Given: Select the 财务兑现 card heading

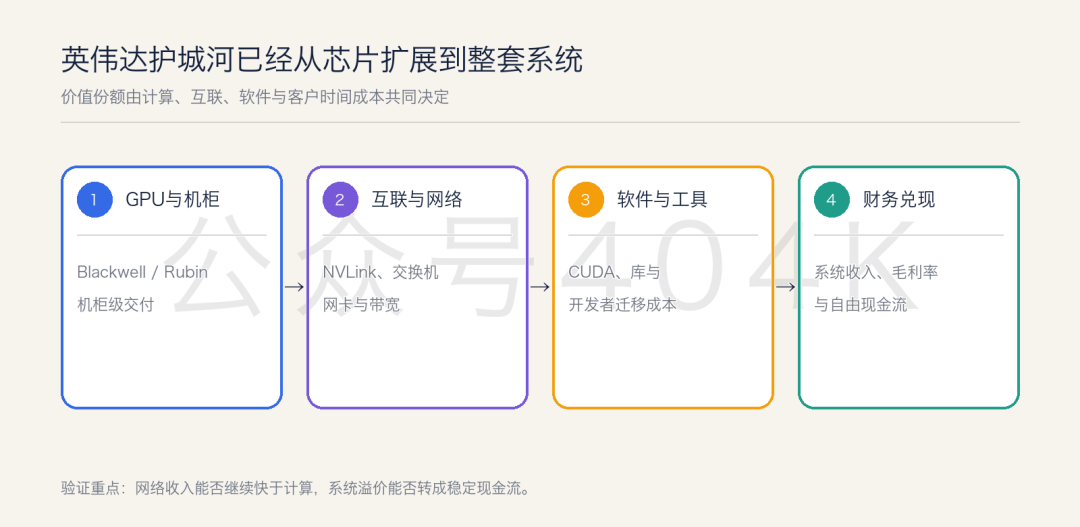Looking at the screenshot, I should (899, 200).
